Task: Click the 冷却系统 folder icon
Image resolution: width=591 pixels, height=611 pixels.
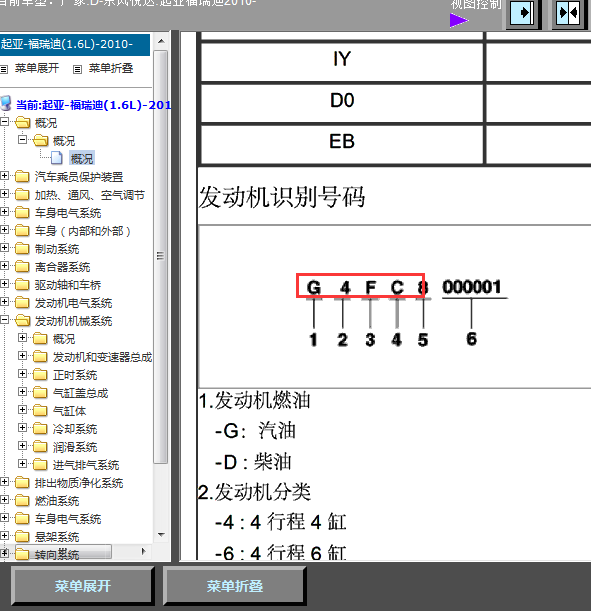Action: [x=40, y=428]
